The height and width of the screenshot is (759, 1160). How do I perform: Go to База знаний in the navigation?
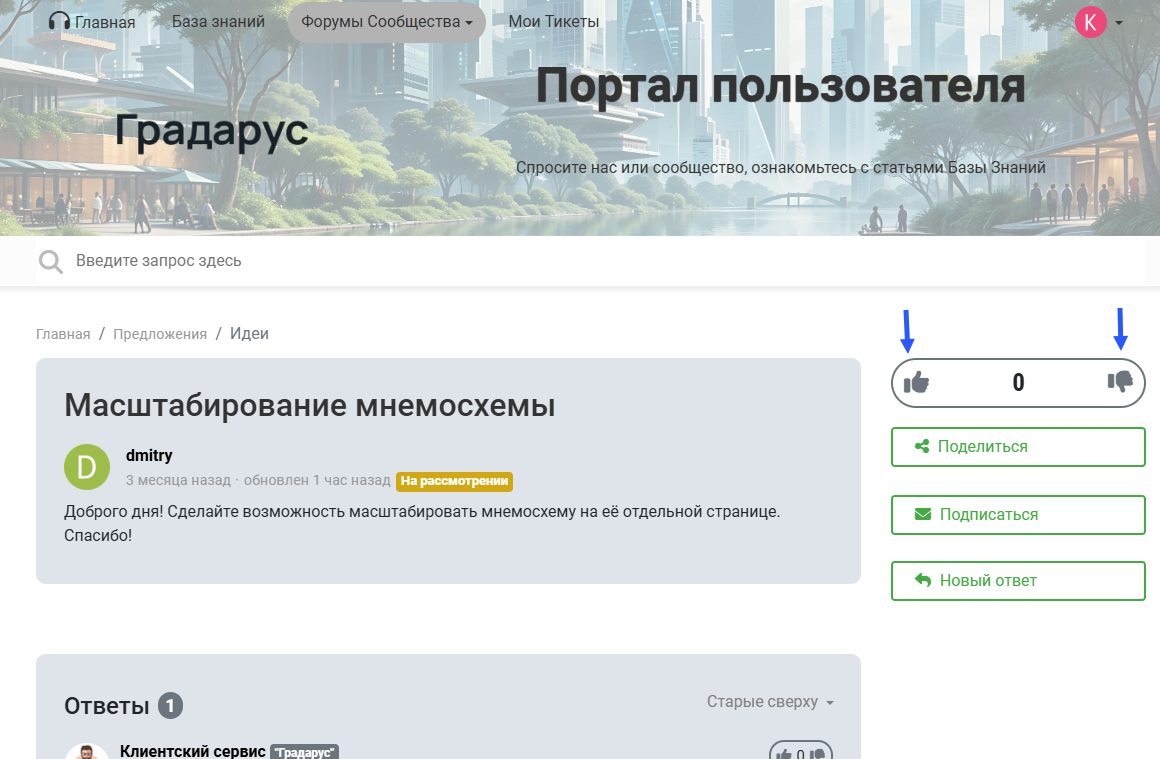218,21
